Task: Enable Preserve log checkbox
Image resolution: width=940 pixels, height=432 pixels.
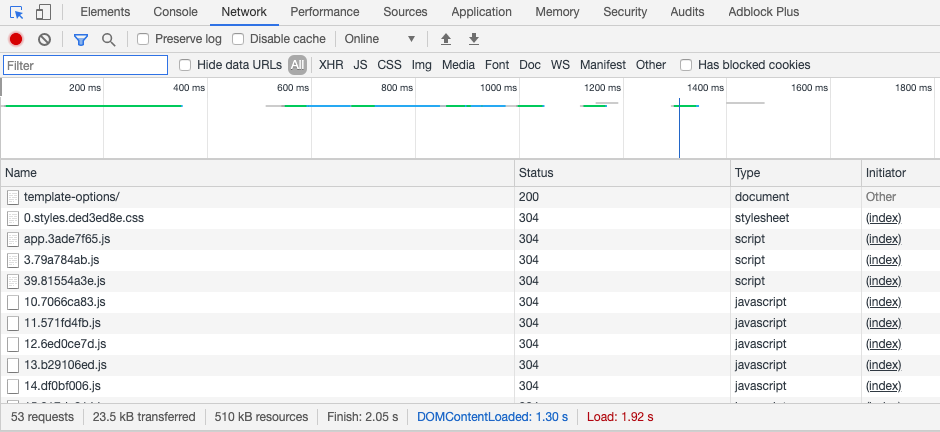Action: click(x=143, y=39)
